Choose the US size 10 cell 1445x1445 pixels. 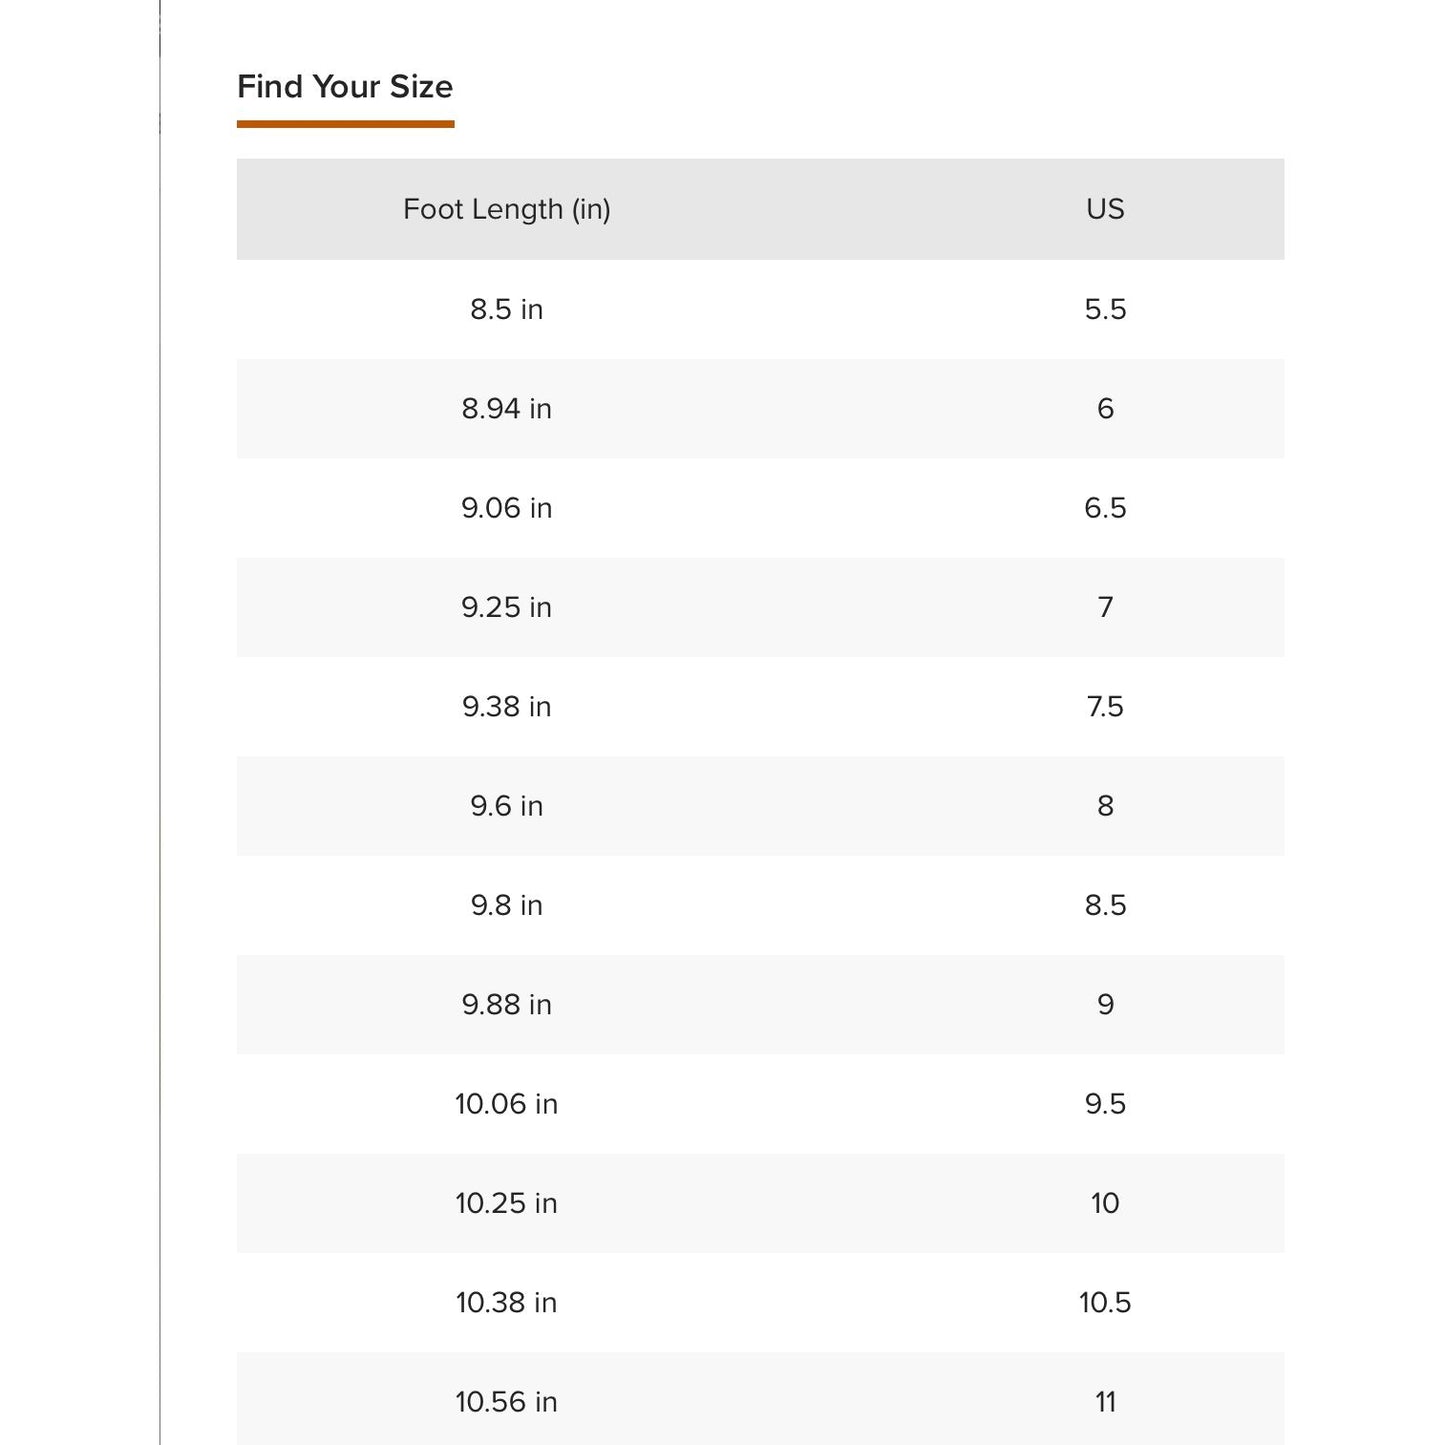[x=1105, y=1203]
